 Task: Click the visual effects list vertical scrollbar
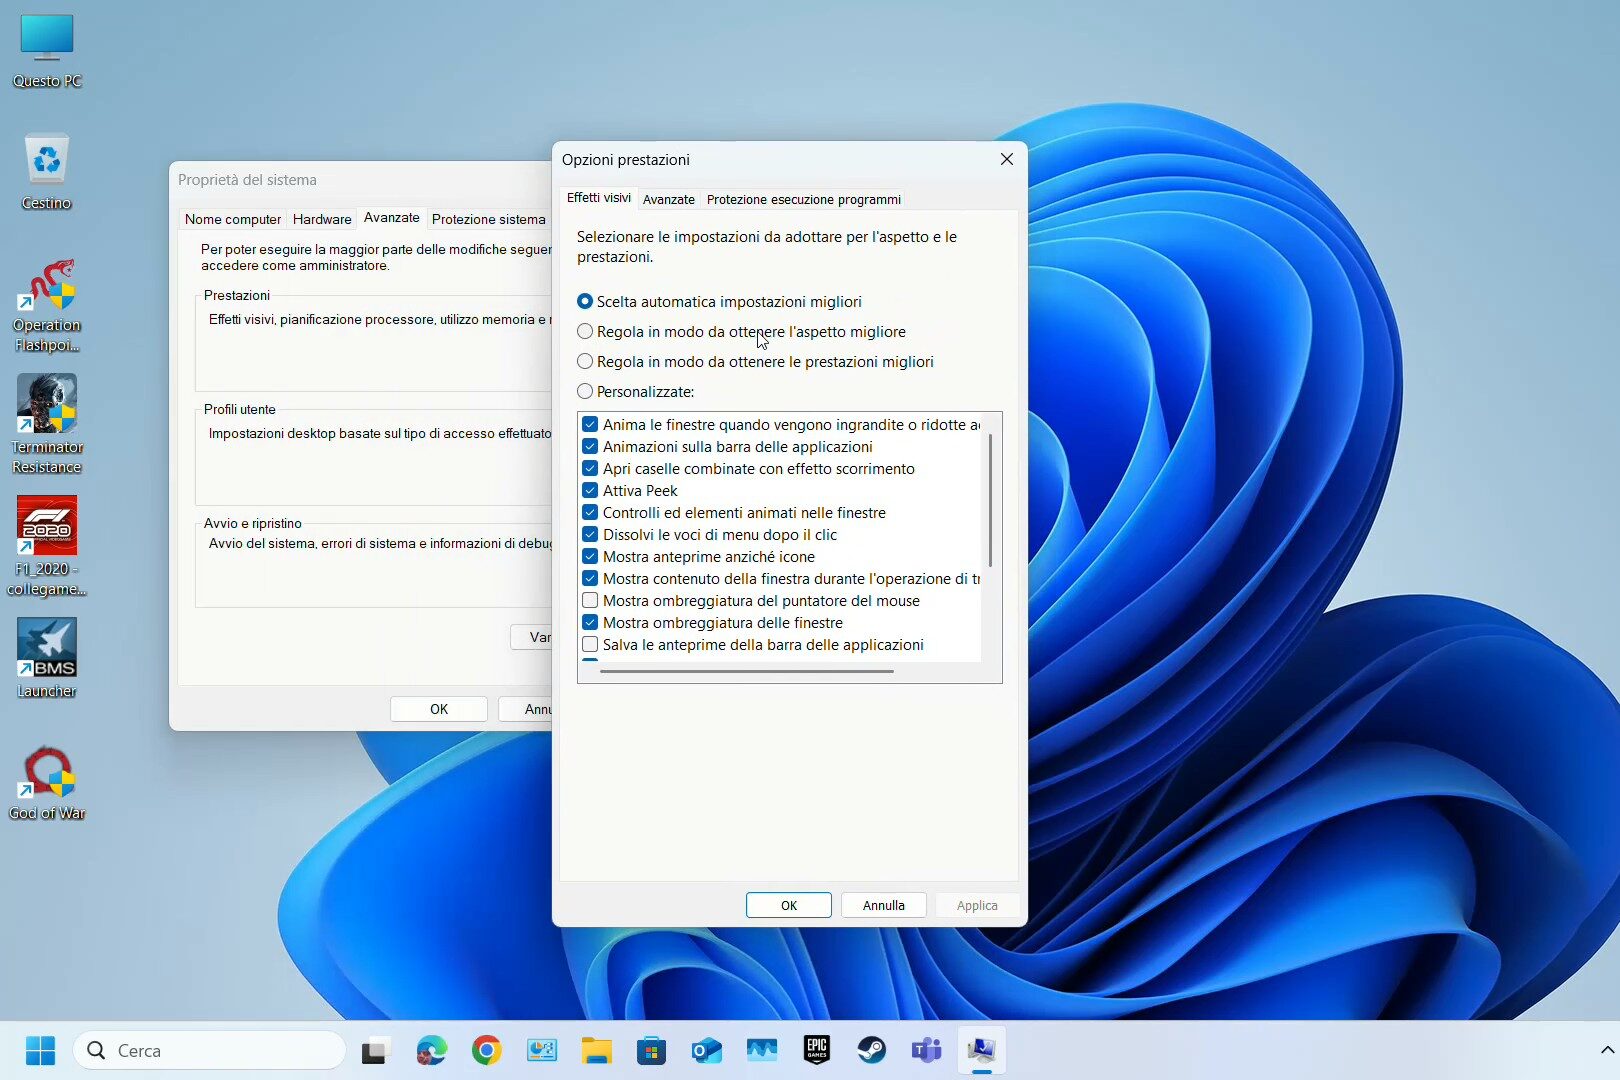[990, 500]
